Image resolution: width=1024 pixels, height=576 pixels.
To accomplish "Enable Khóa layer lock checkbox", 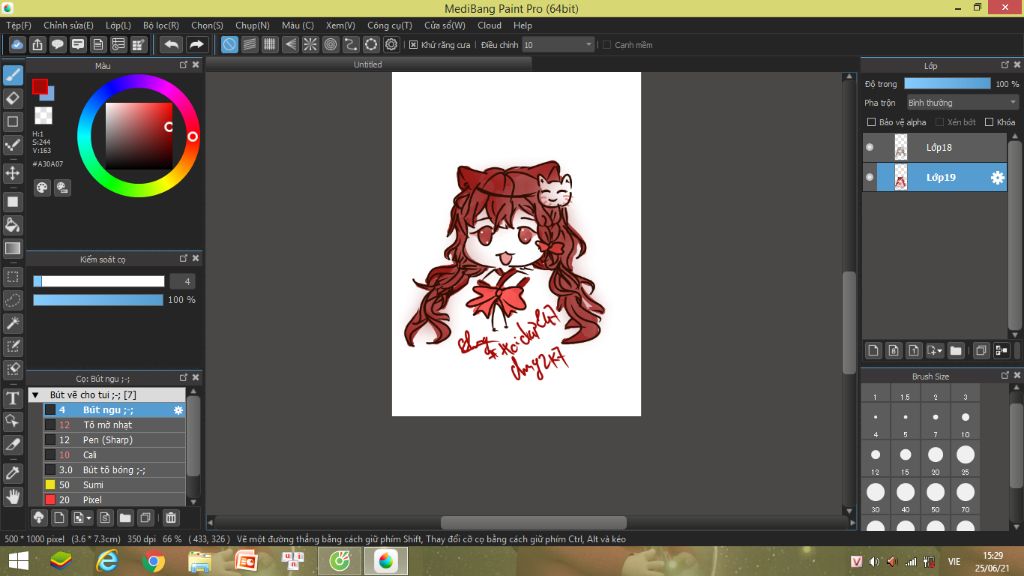I will click(989, 122).
